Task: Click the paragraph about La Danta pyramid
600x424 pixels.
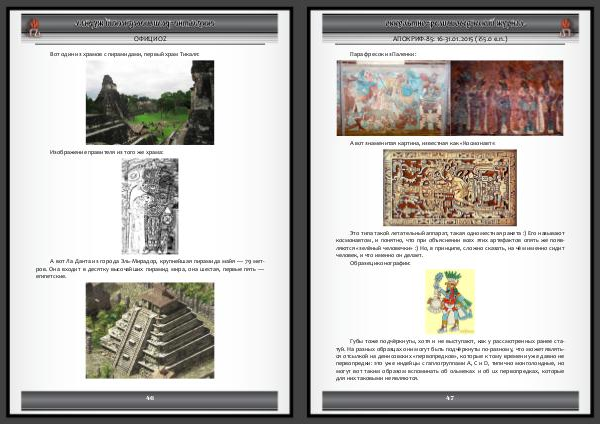Action: (149, 269)
